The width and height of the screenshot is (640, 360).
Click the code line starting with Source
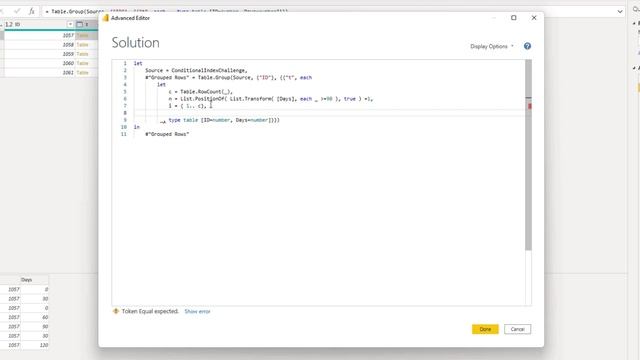coord(196,70)
